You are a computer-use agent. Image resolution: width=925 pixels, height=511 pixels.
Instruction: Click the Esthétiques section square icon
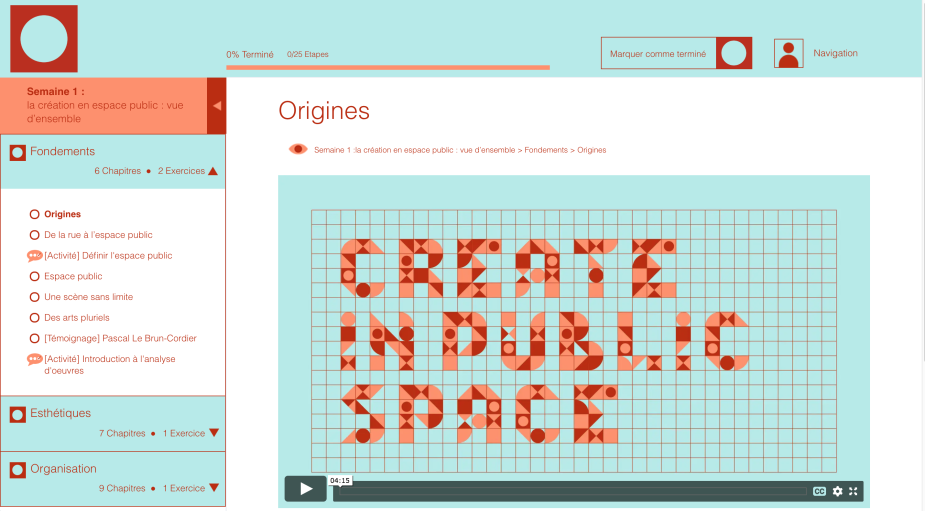(x=17, y=414)
